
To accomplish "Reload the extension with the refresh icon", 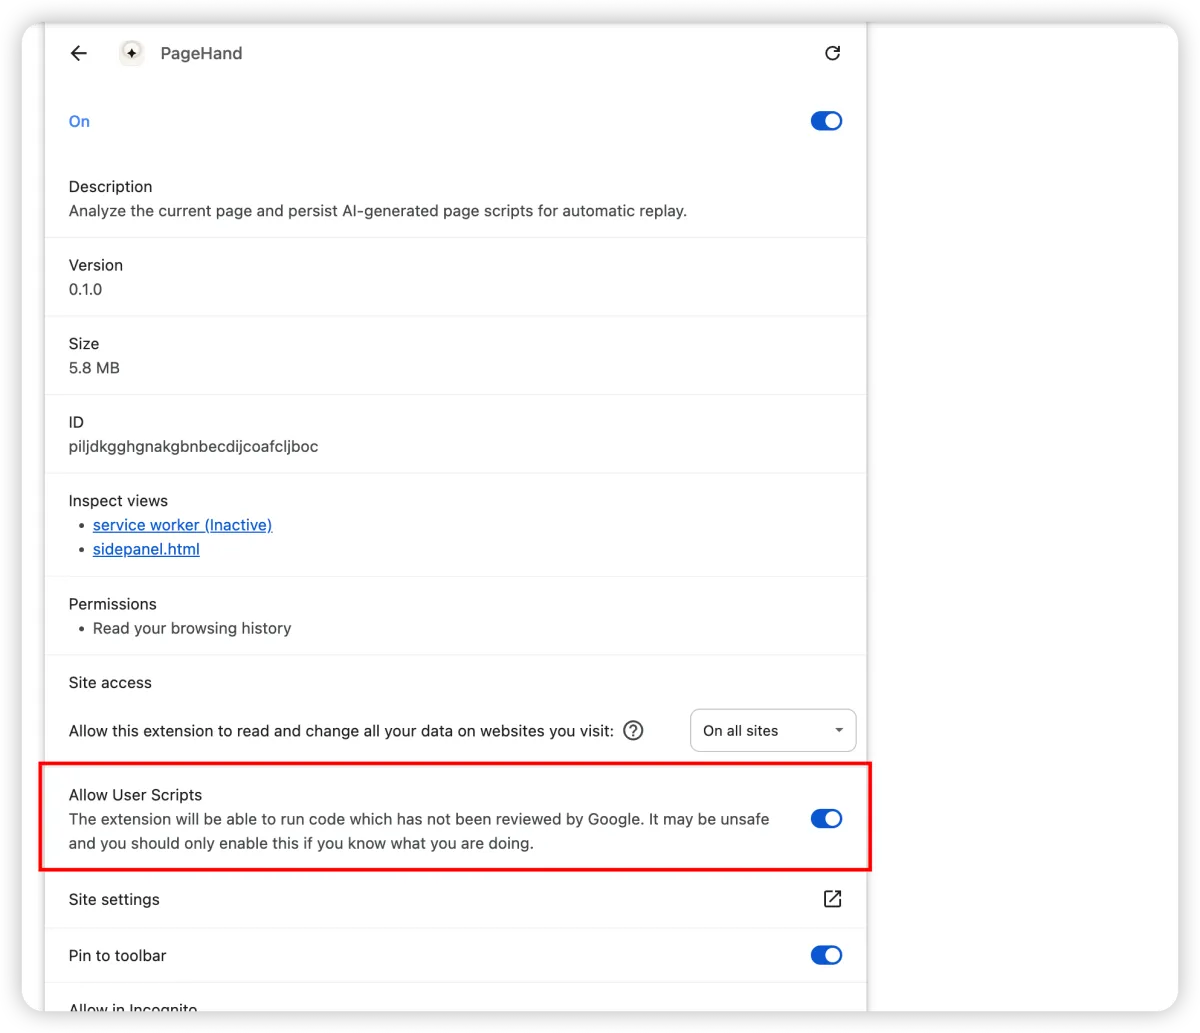I will click(x=832, y=53).
